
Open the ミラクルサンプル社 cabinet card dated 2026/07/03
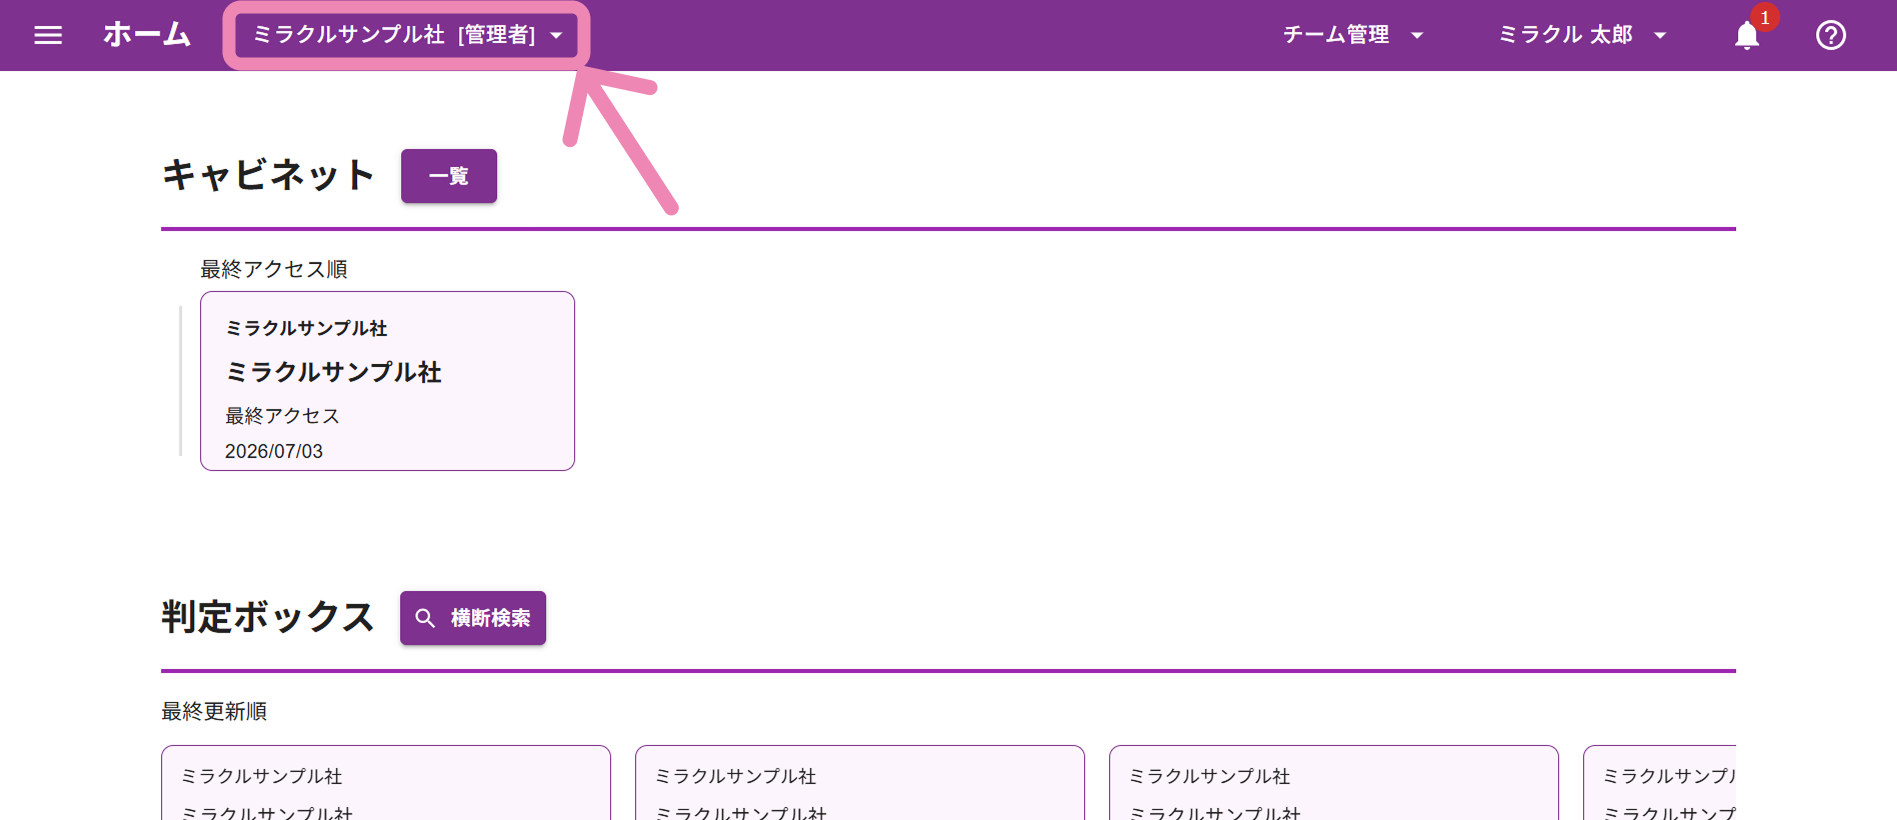[387, 381]
